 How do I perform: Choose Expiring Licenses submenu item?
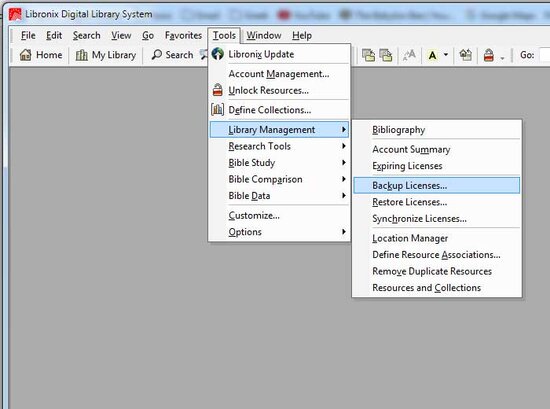point(437,166)
